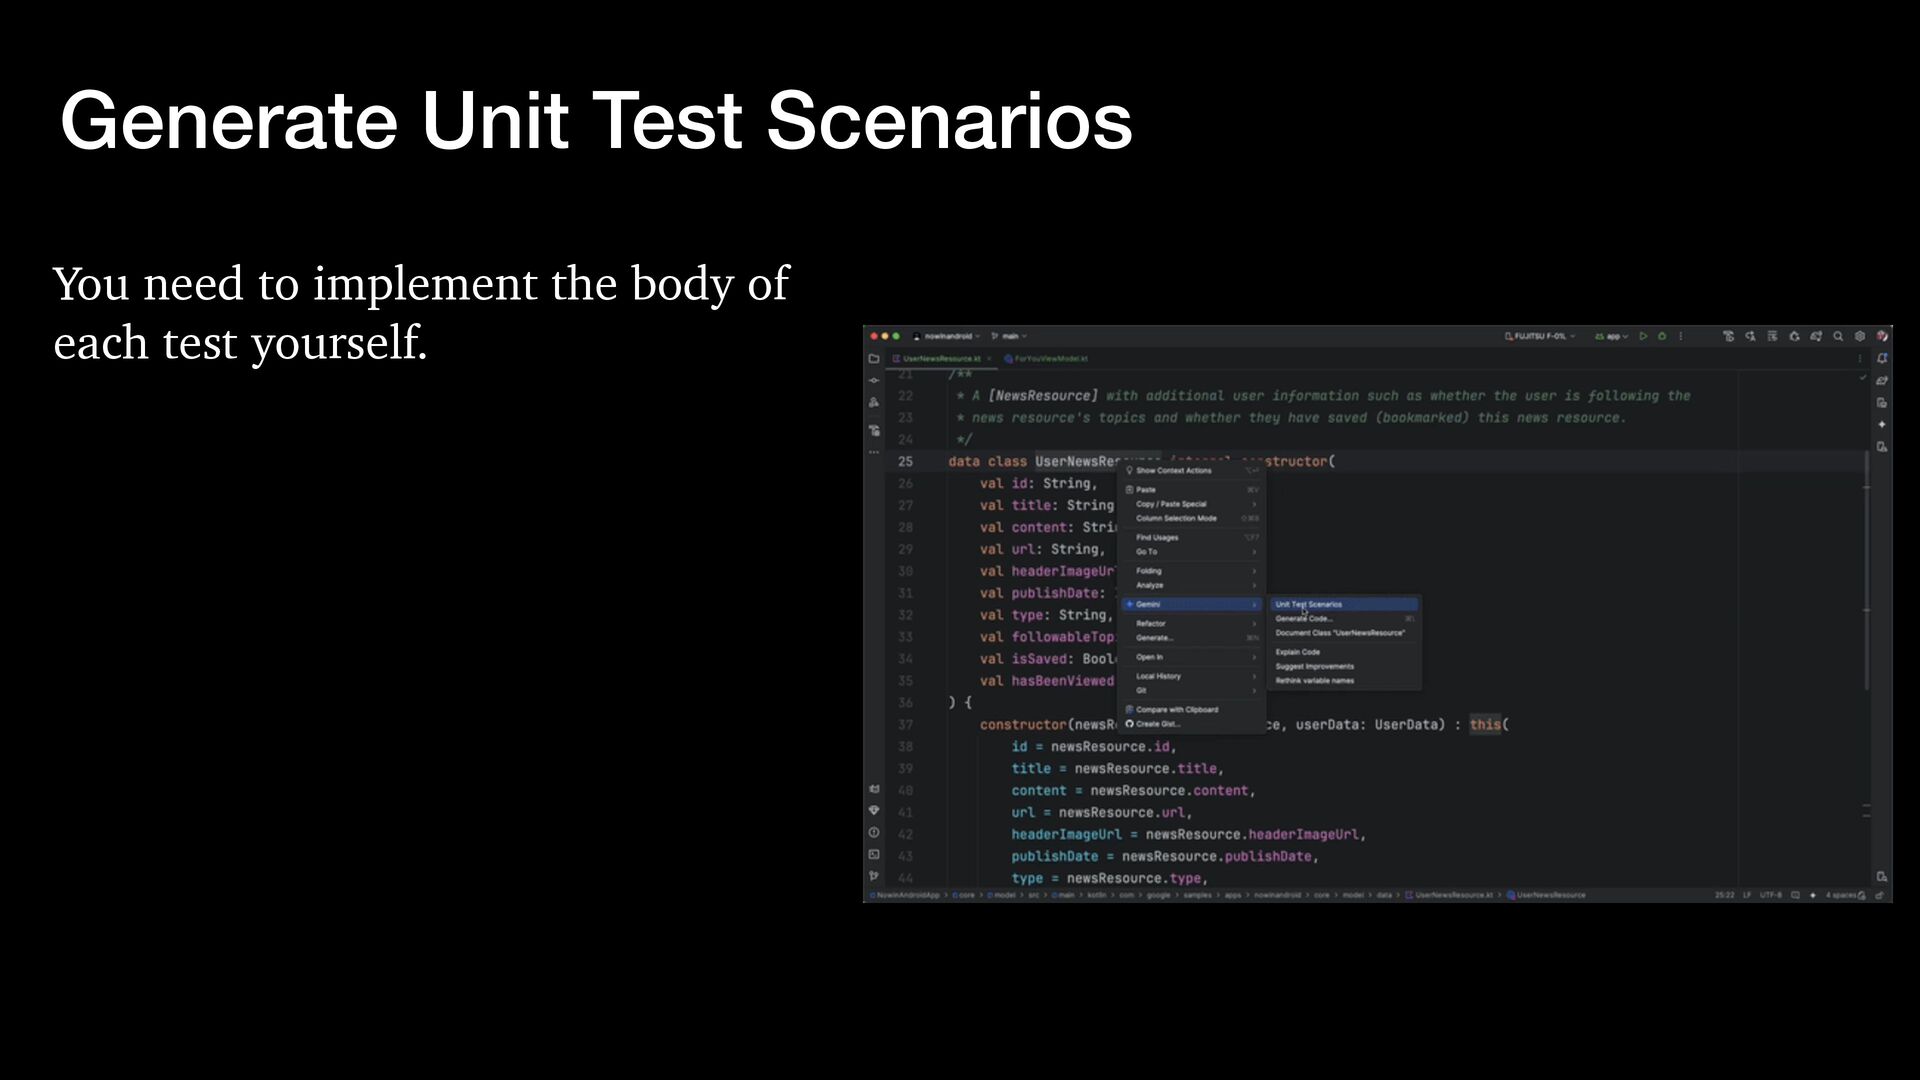
Task: Click the editor vertical scrollbar
Action: pyautogui.click(x=1867, y=570)
